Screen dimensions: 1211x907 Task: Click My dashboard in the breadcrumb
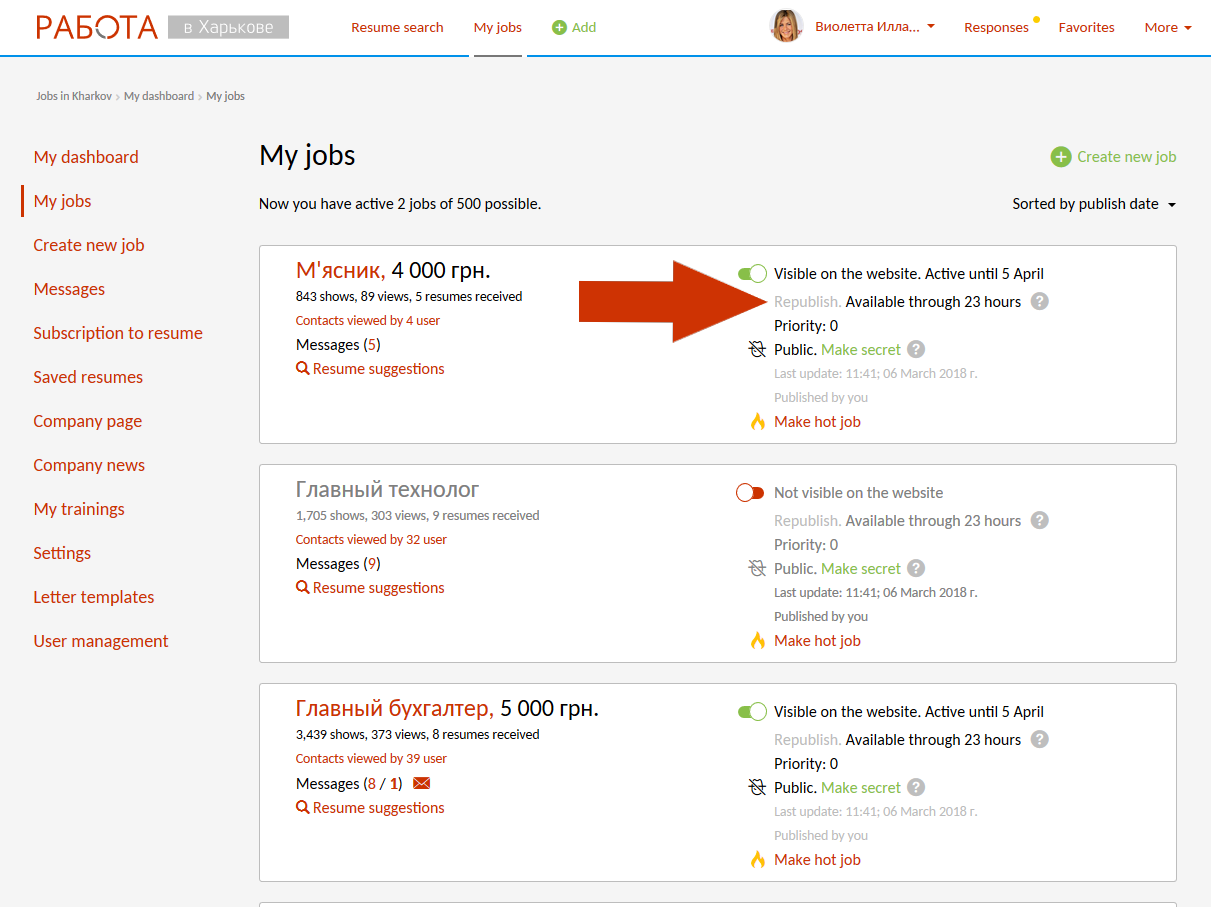click(159, 96)
